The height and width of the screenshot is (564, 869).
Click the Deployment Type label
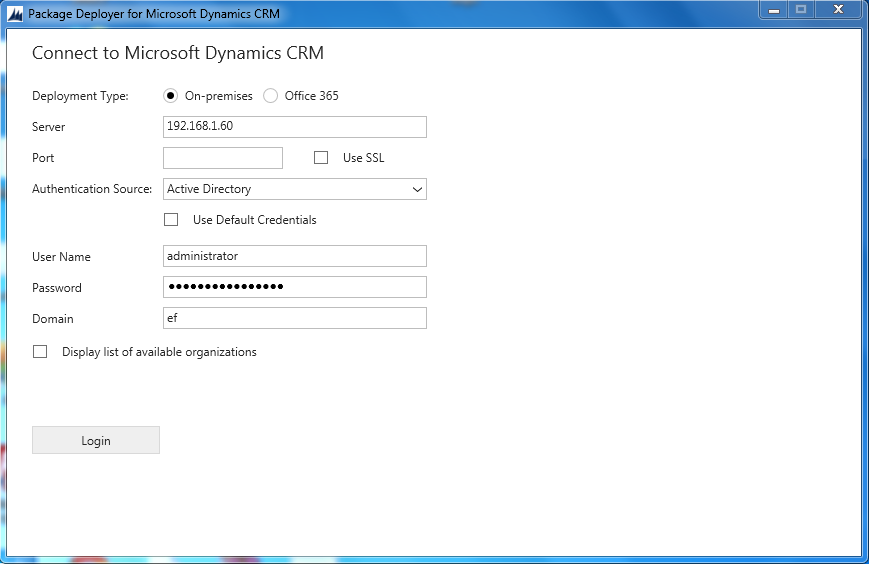pyautogui.click(x=80, y=96)
